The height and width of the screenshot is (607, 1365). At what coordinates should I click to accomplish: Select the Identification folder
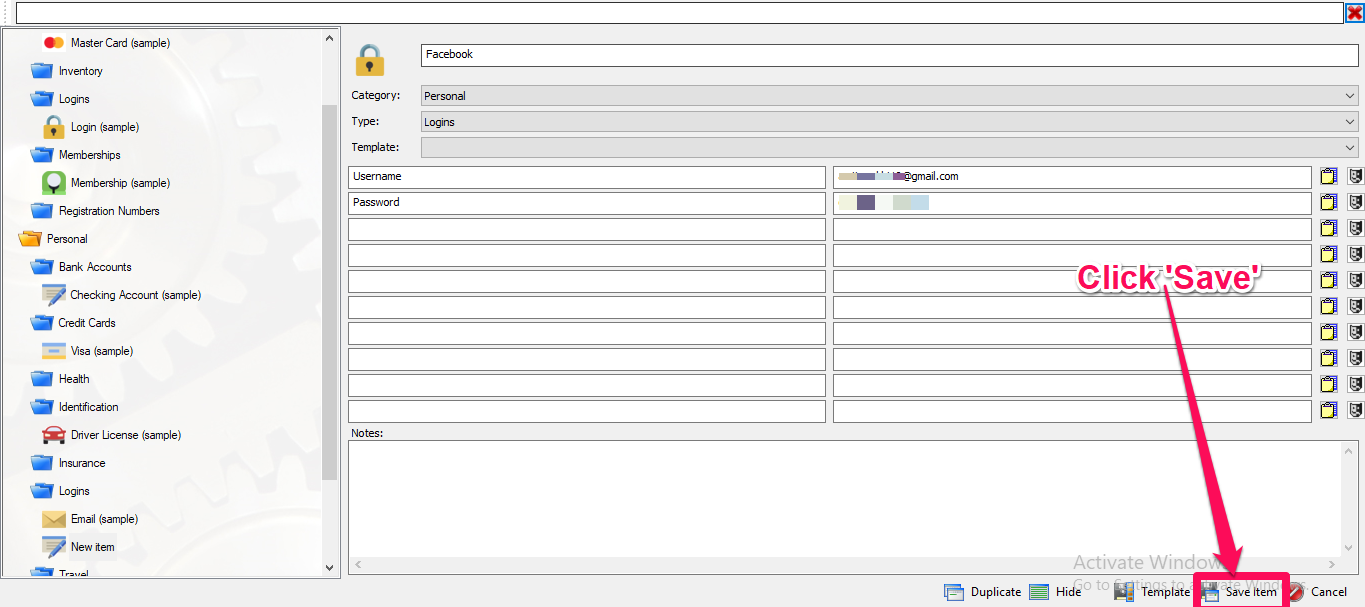tap(74, 407)
